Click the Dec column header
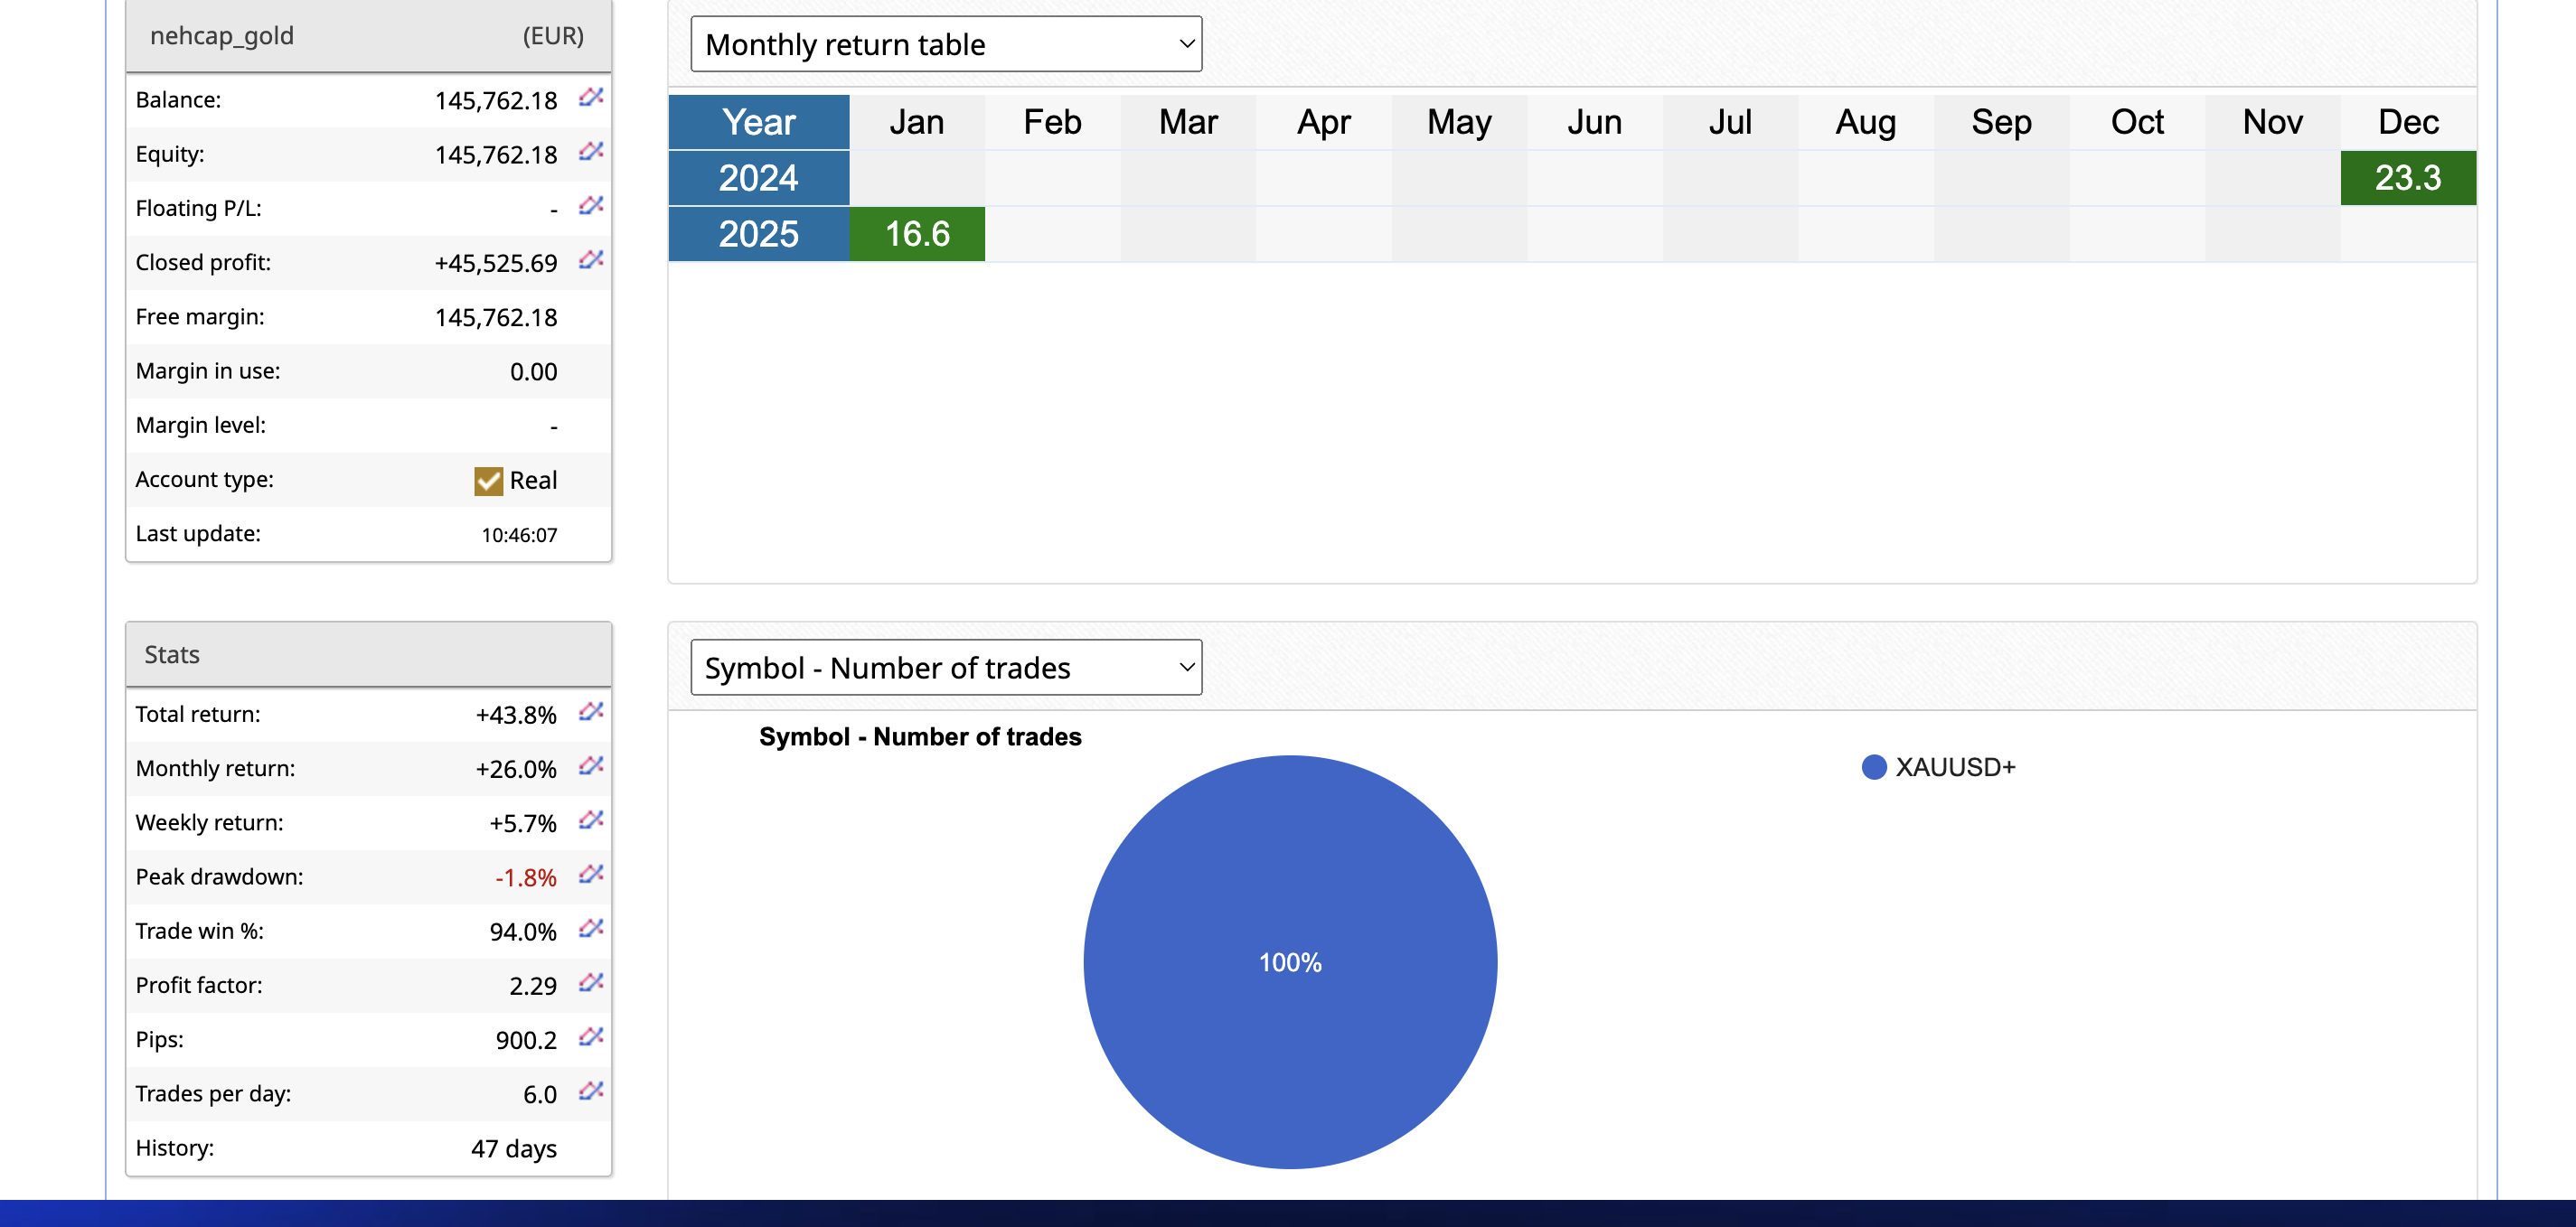The image size is (2576, 1227). [x=2407, y=122]
